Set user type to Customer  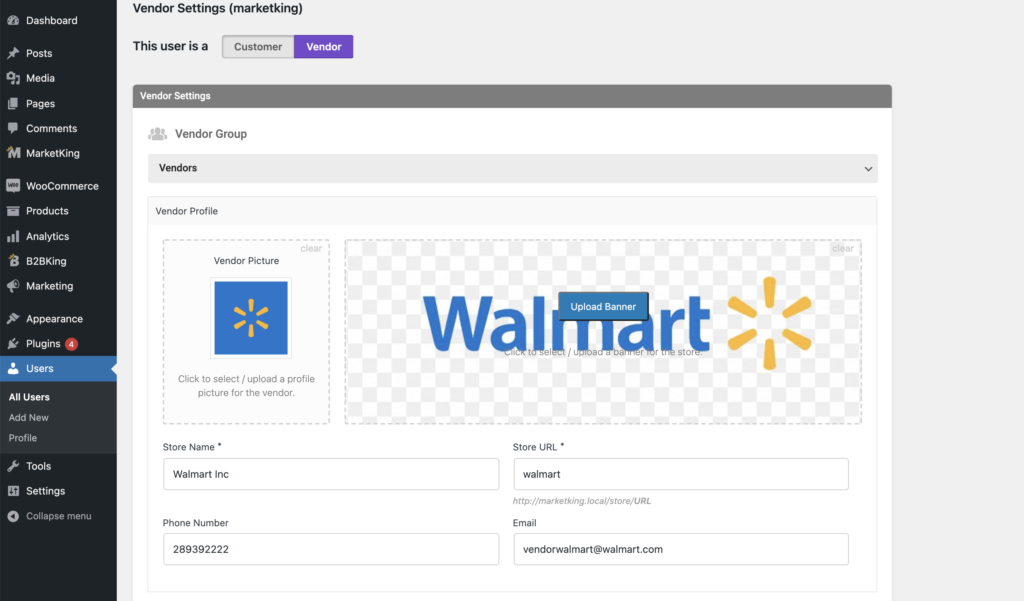(258, 46)
